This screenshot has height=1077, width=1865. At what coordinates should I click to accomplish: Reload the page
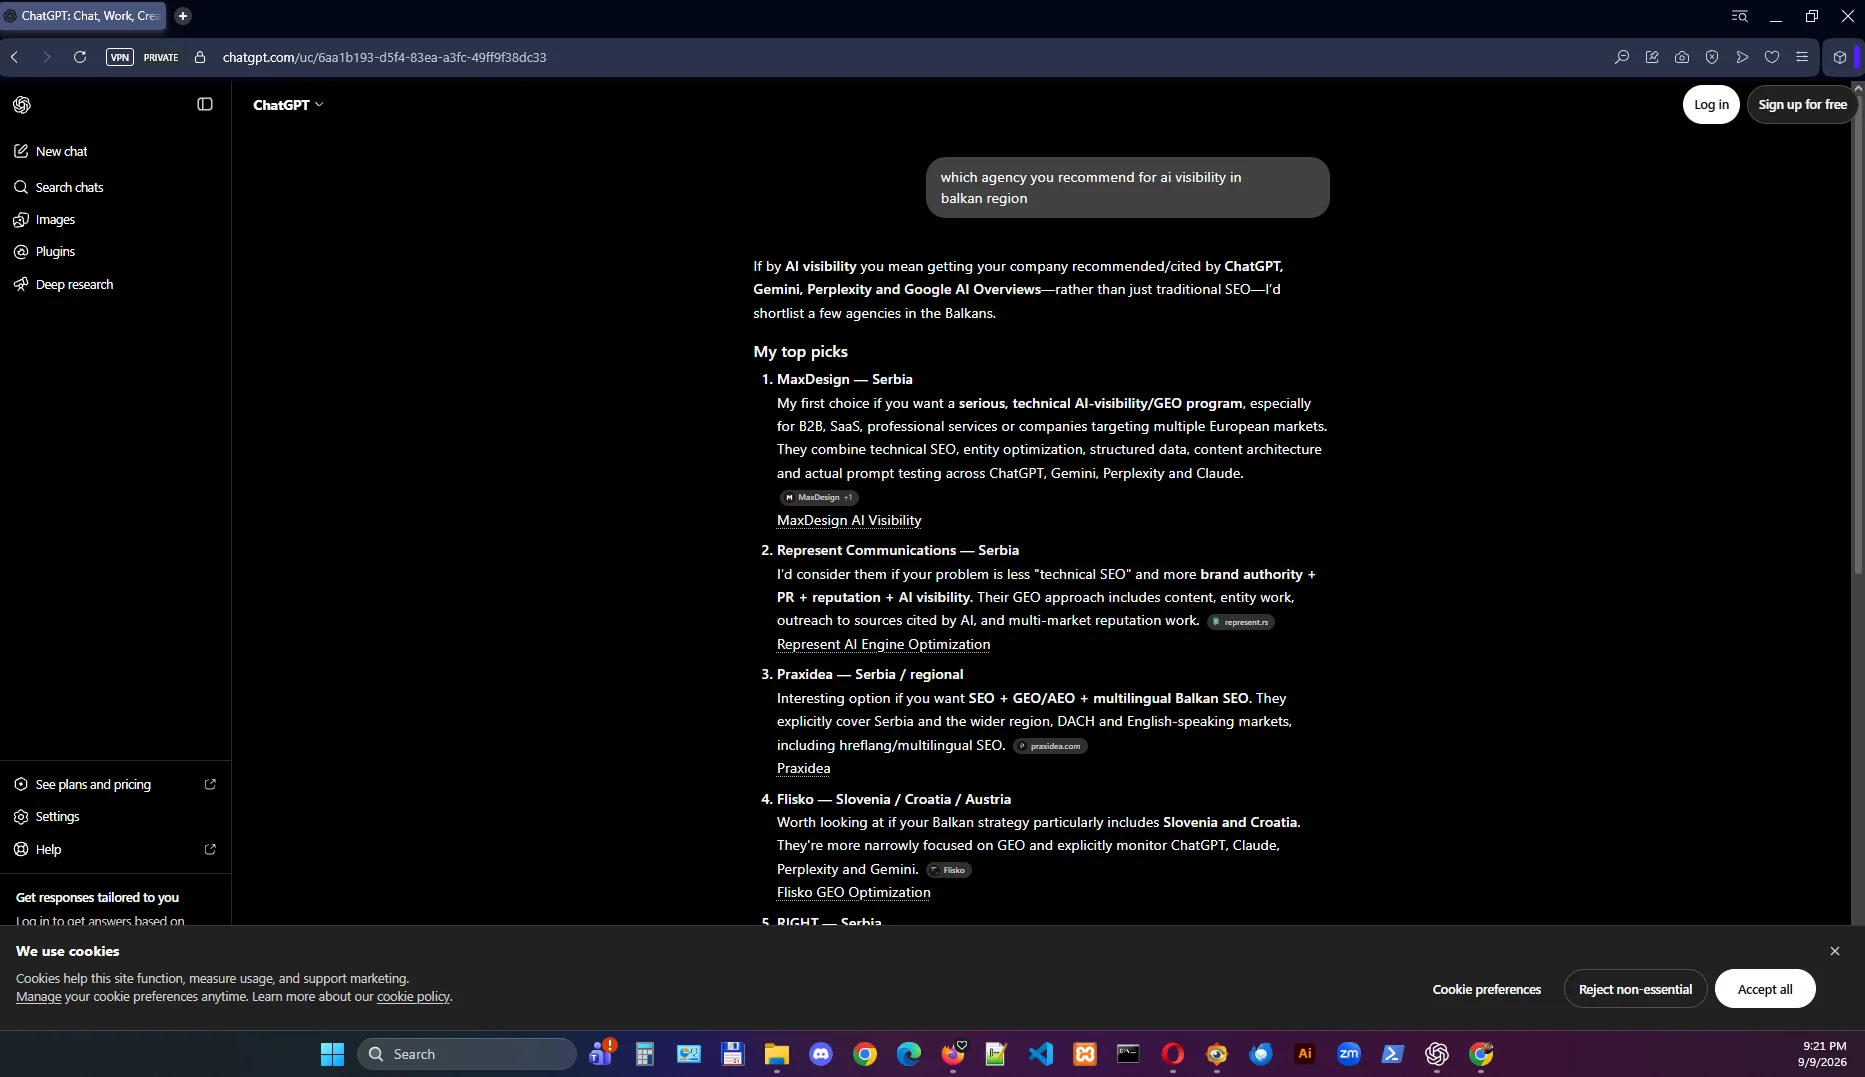tap(80, 57)
